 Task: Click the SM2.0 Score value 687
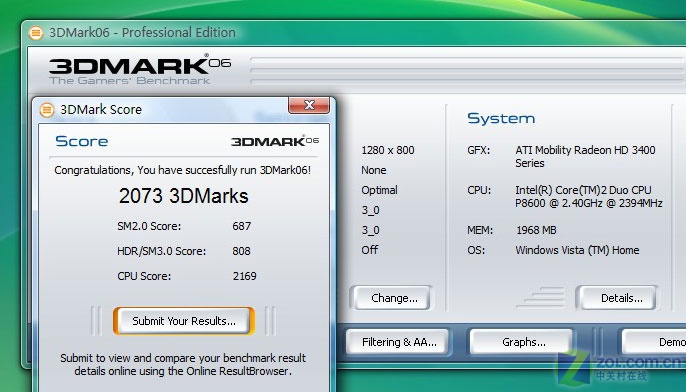click(242, 226)
